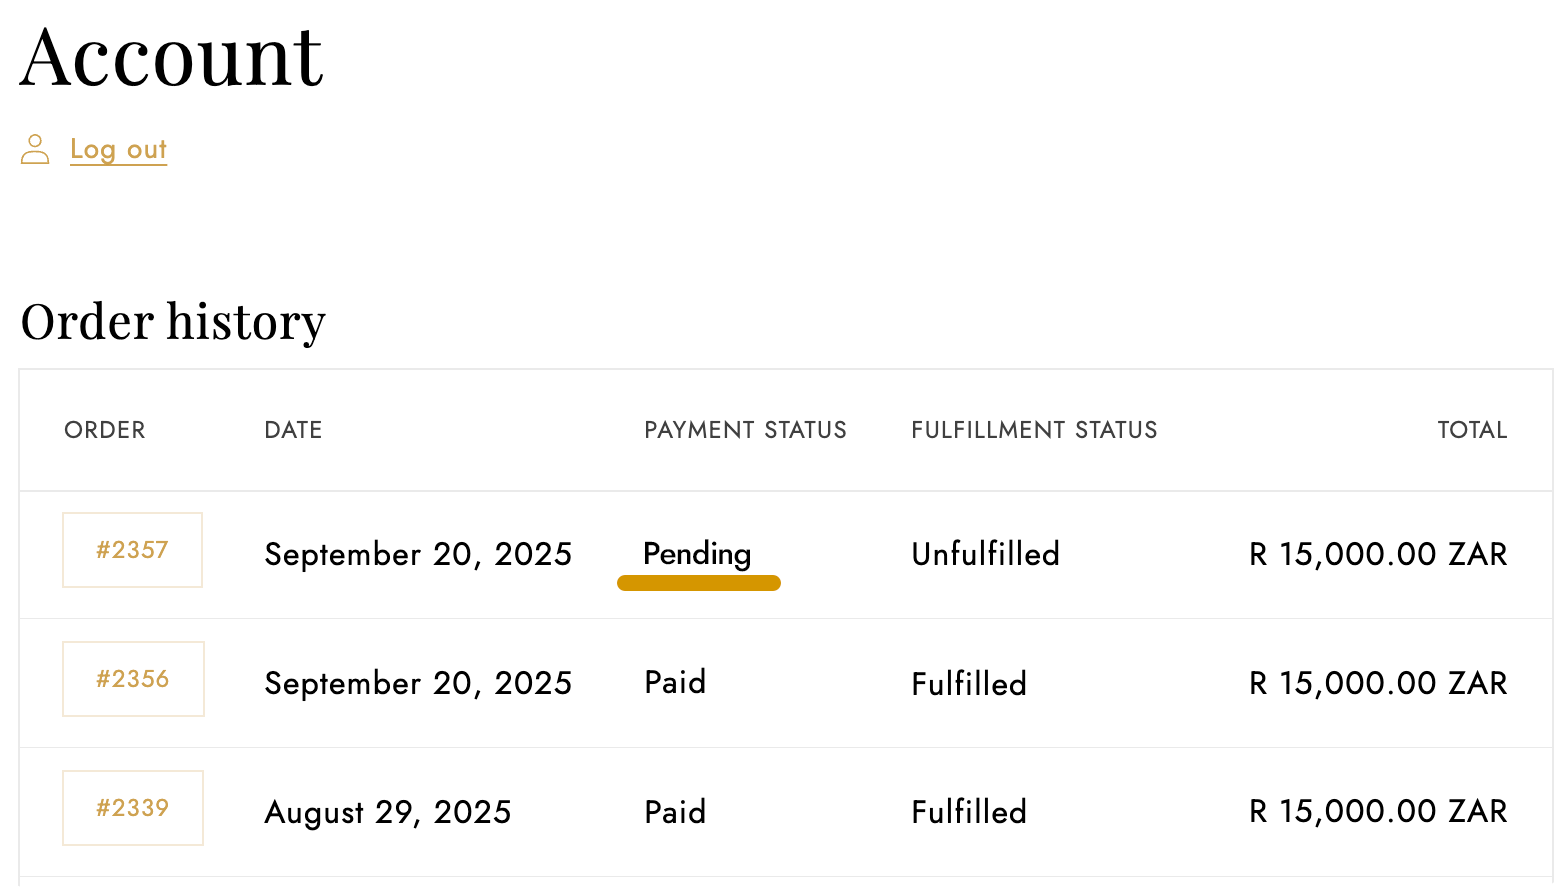The image size is (1568, 892).
Task: Open order #2356
Action: 133,679
